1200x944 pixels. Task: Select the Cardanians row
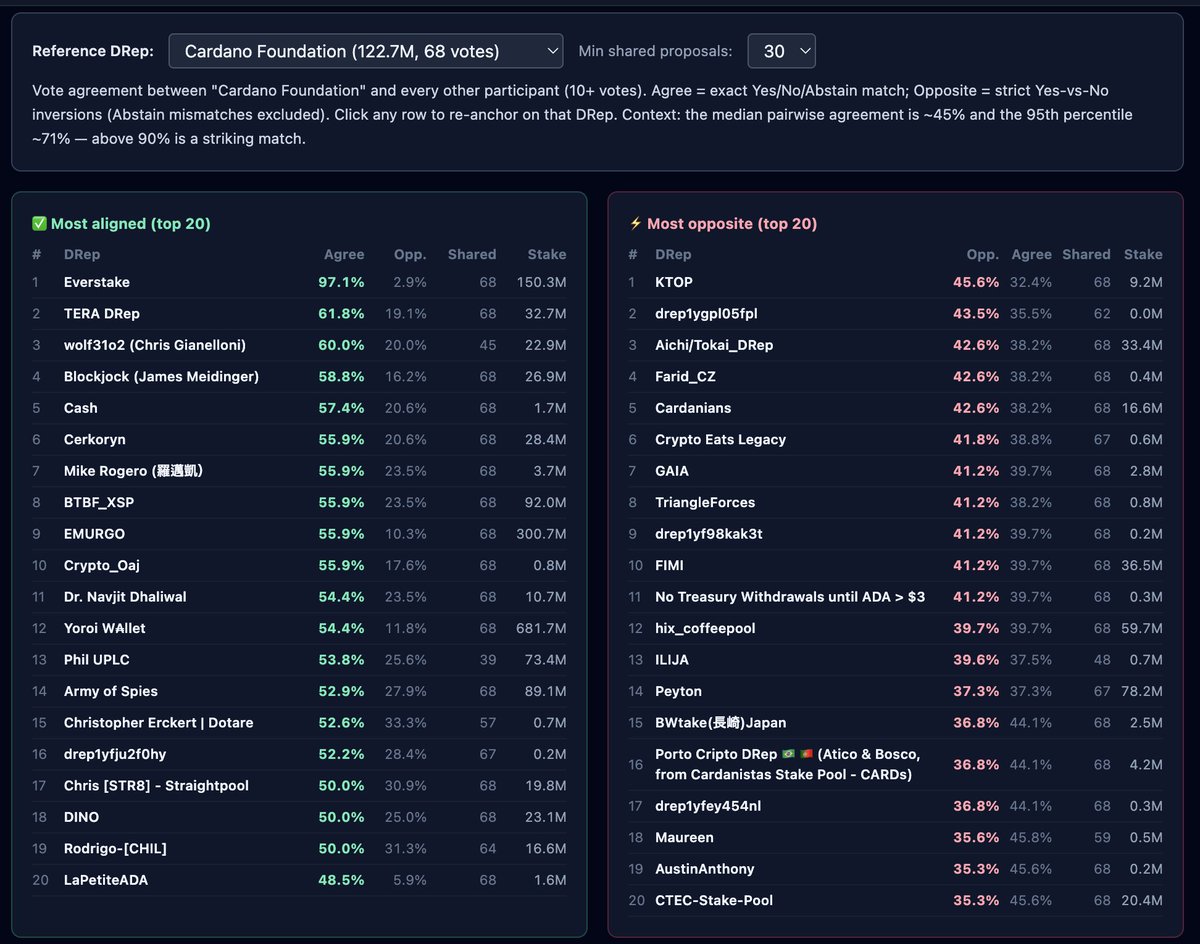(x=895, y=408)
